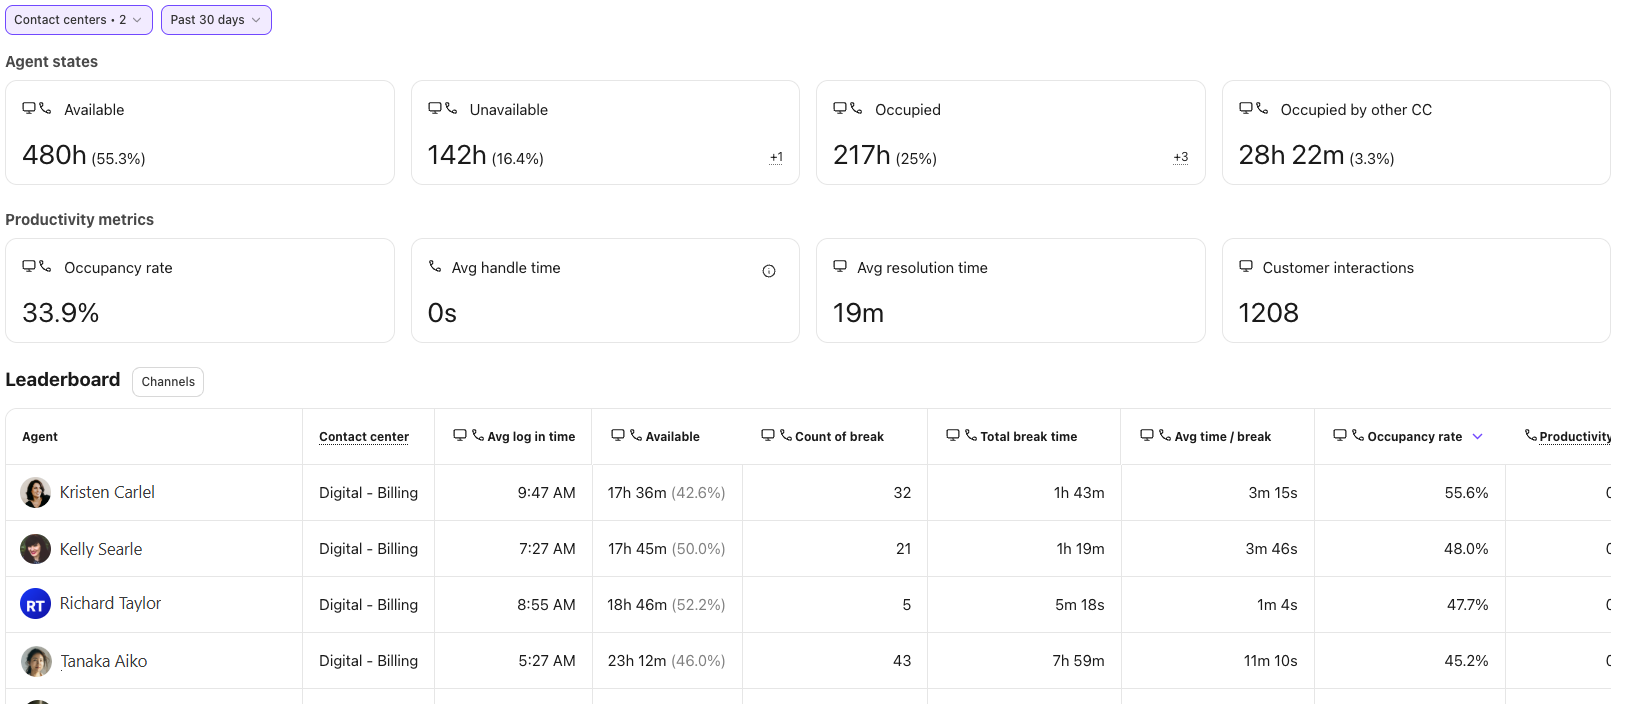Open agent Richard Taylor's name
Screen dimensions: 1625x704
coord(110,603)
